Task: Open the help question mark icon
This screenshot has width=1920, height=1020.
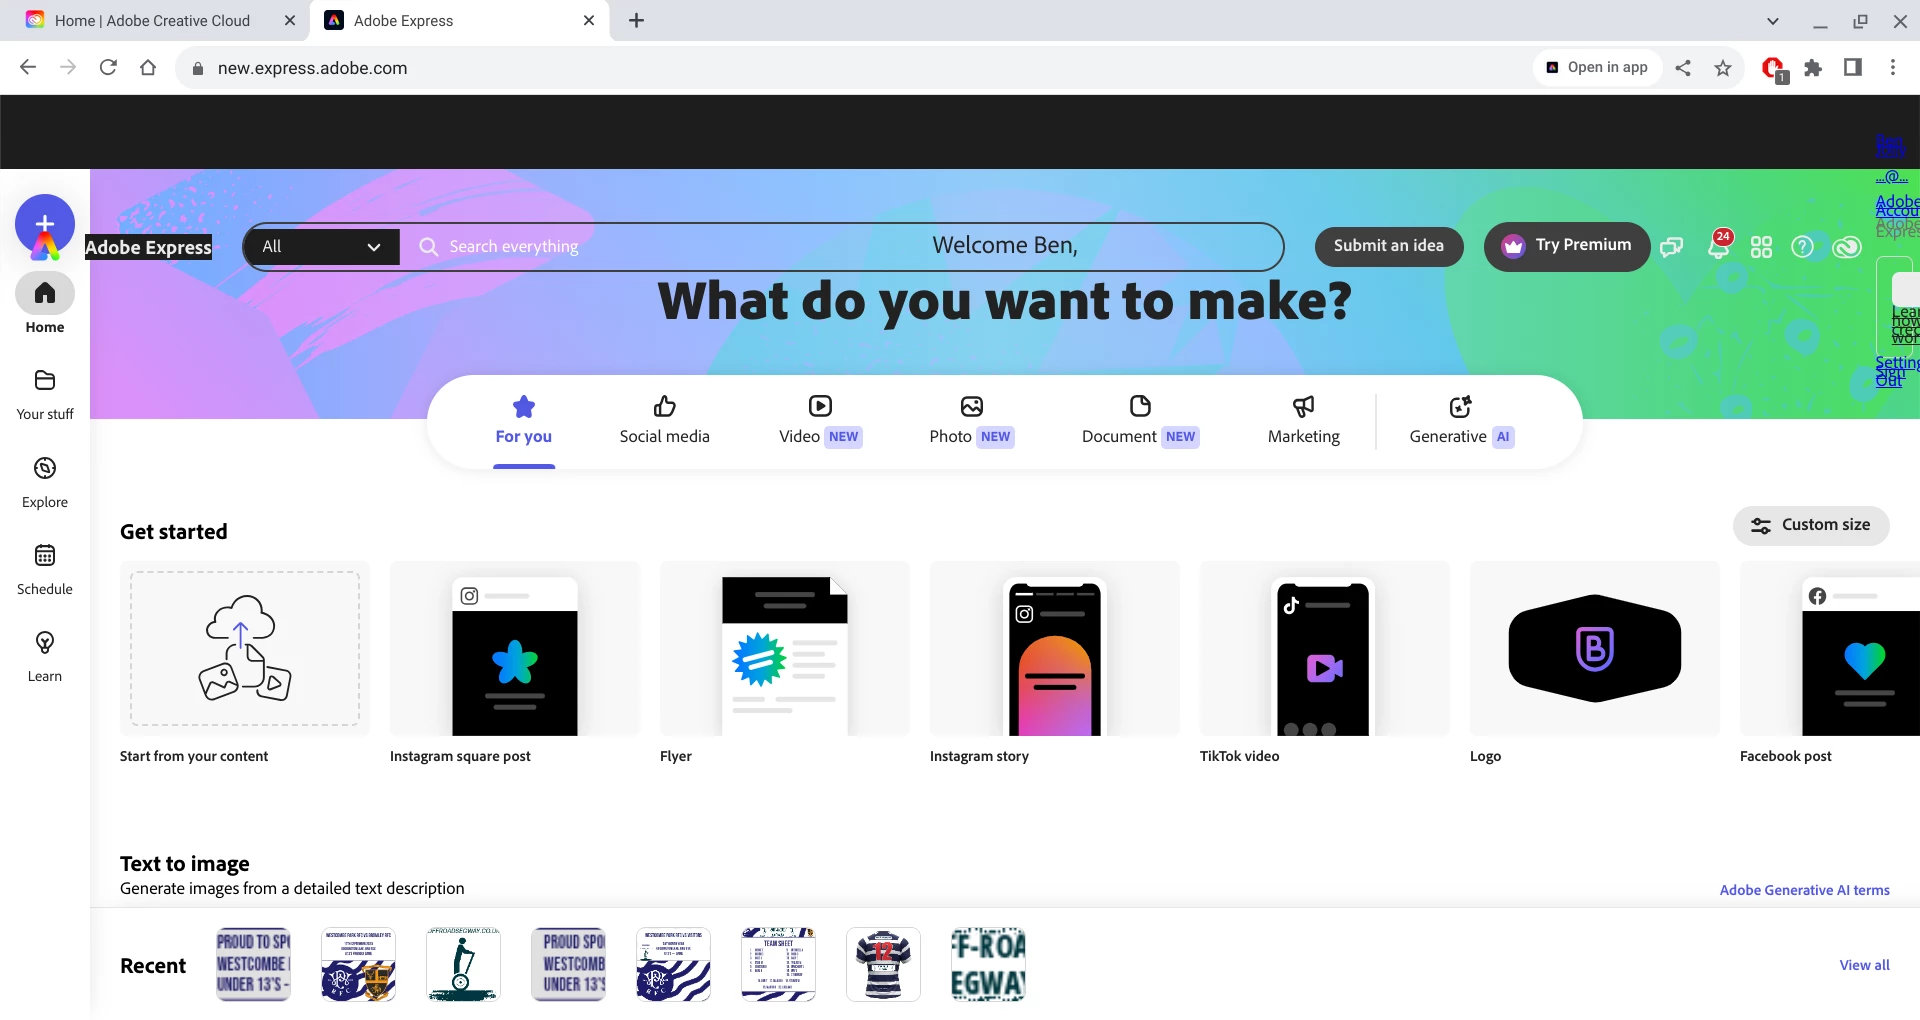Action: pyautogui.click(x=1802, y=247)
